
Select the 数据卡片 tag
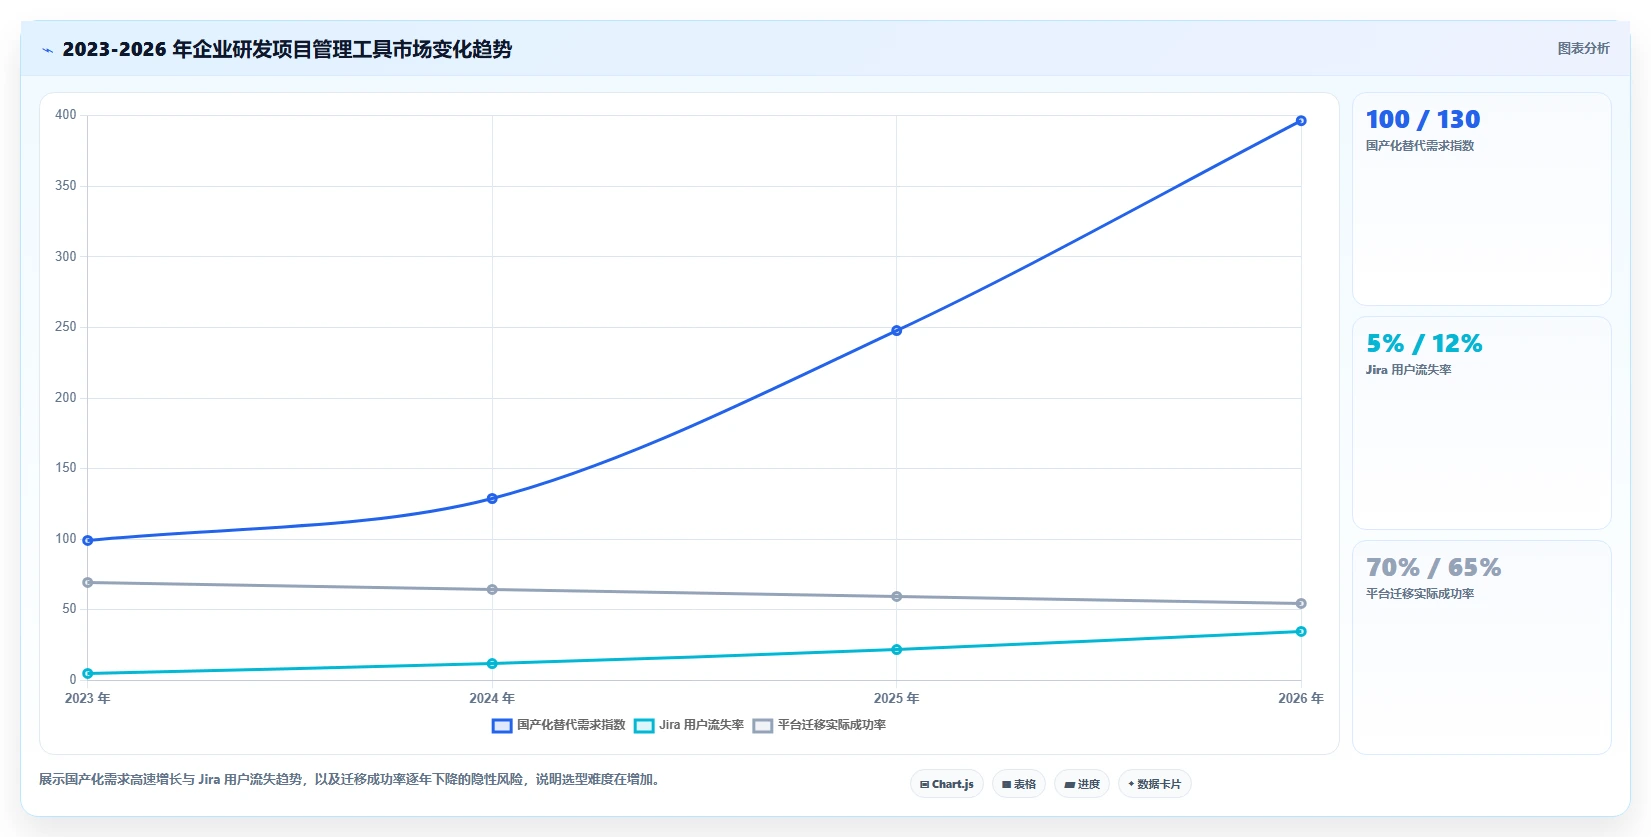(x=1155, y=784)
